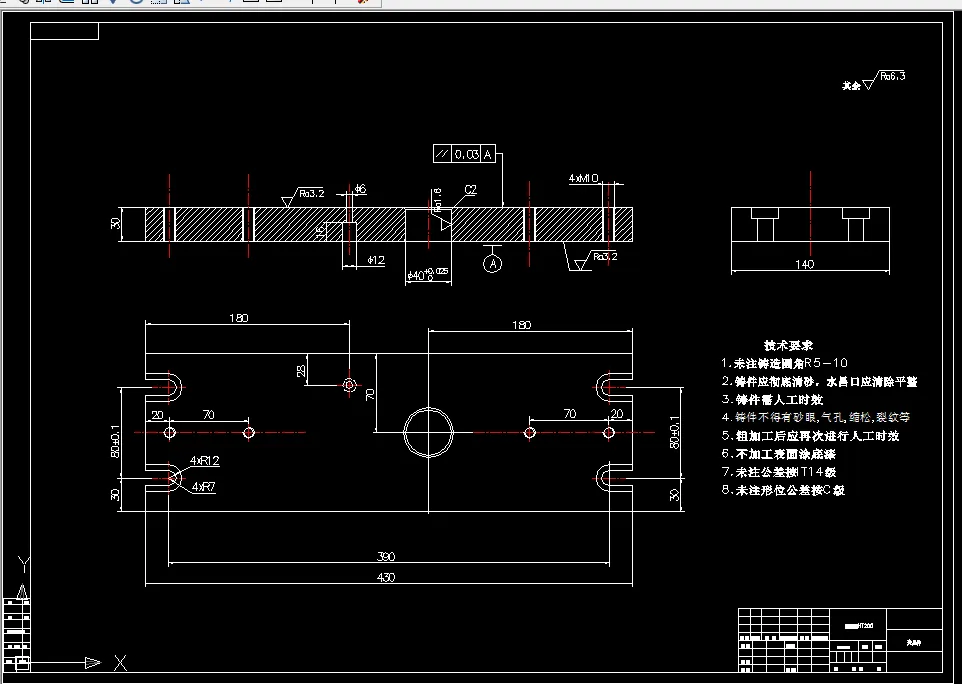Select the Ra3.2 symbol beside Φ6
The image size is (962, 684).
(x=303, y=197)
